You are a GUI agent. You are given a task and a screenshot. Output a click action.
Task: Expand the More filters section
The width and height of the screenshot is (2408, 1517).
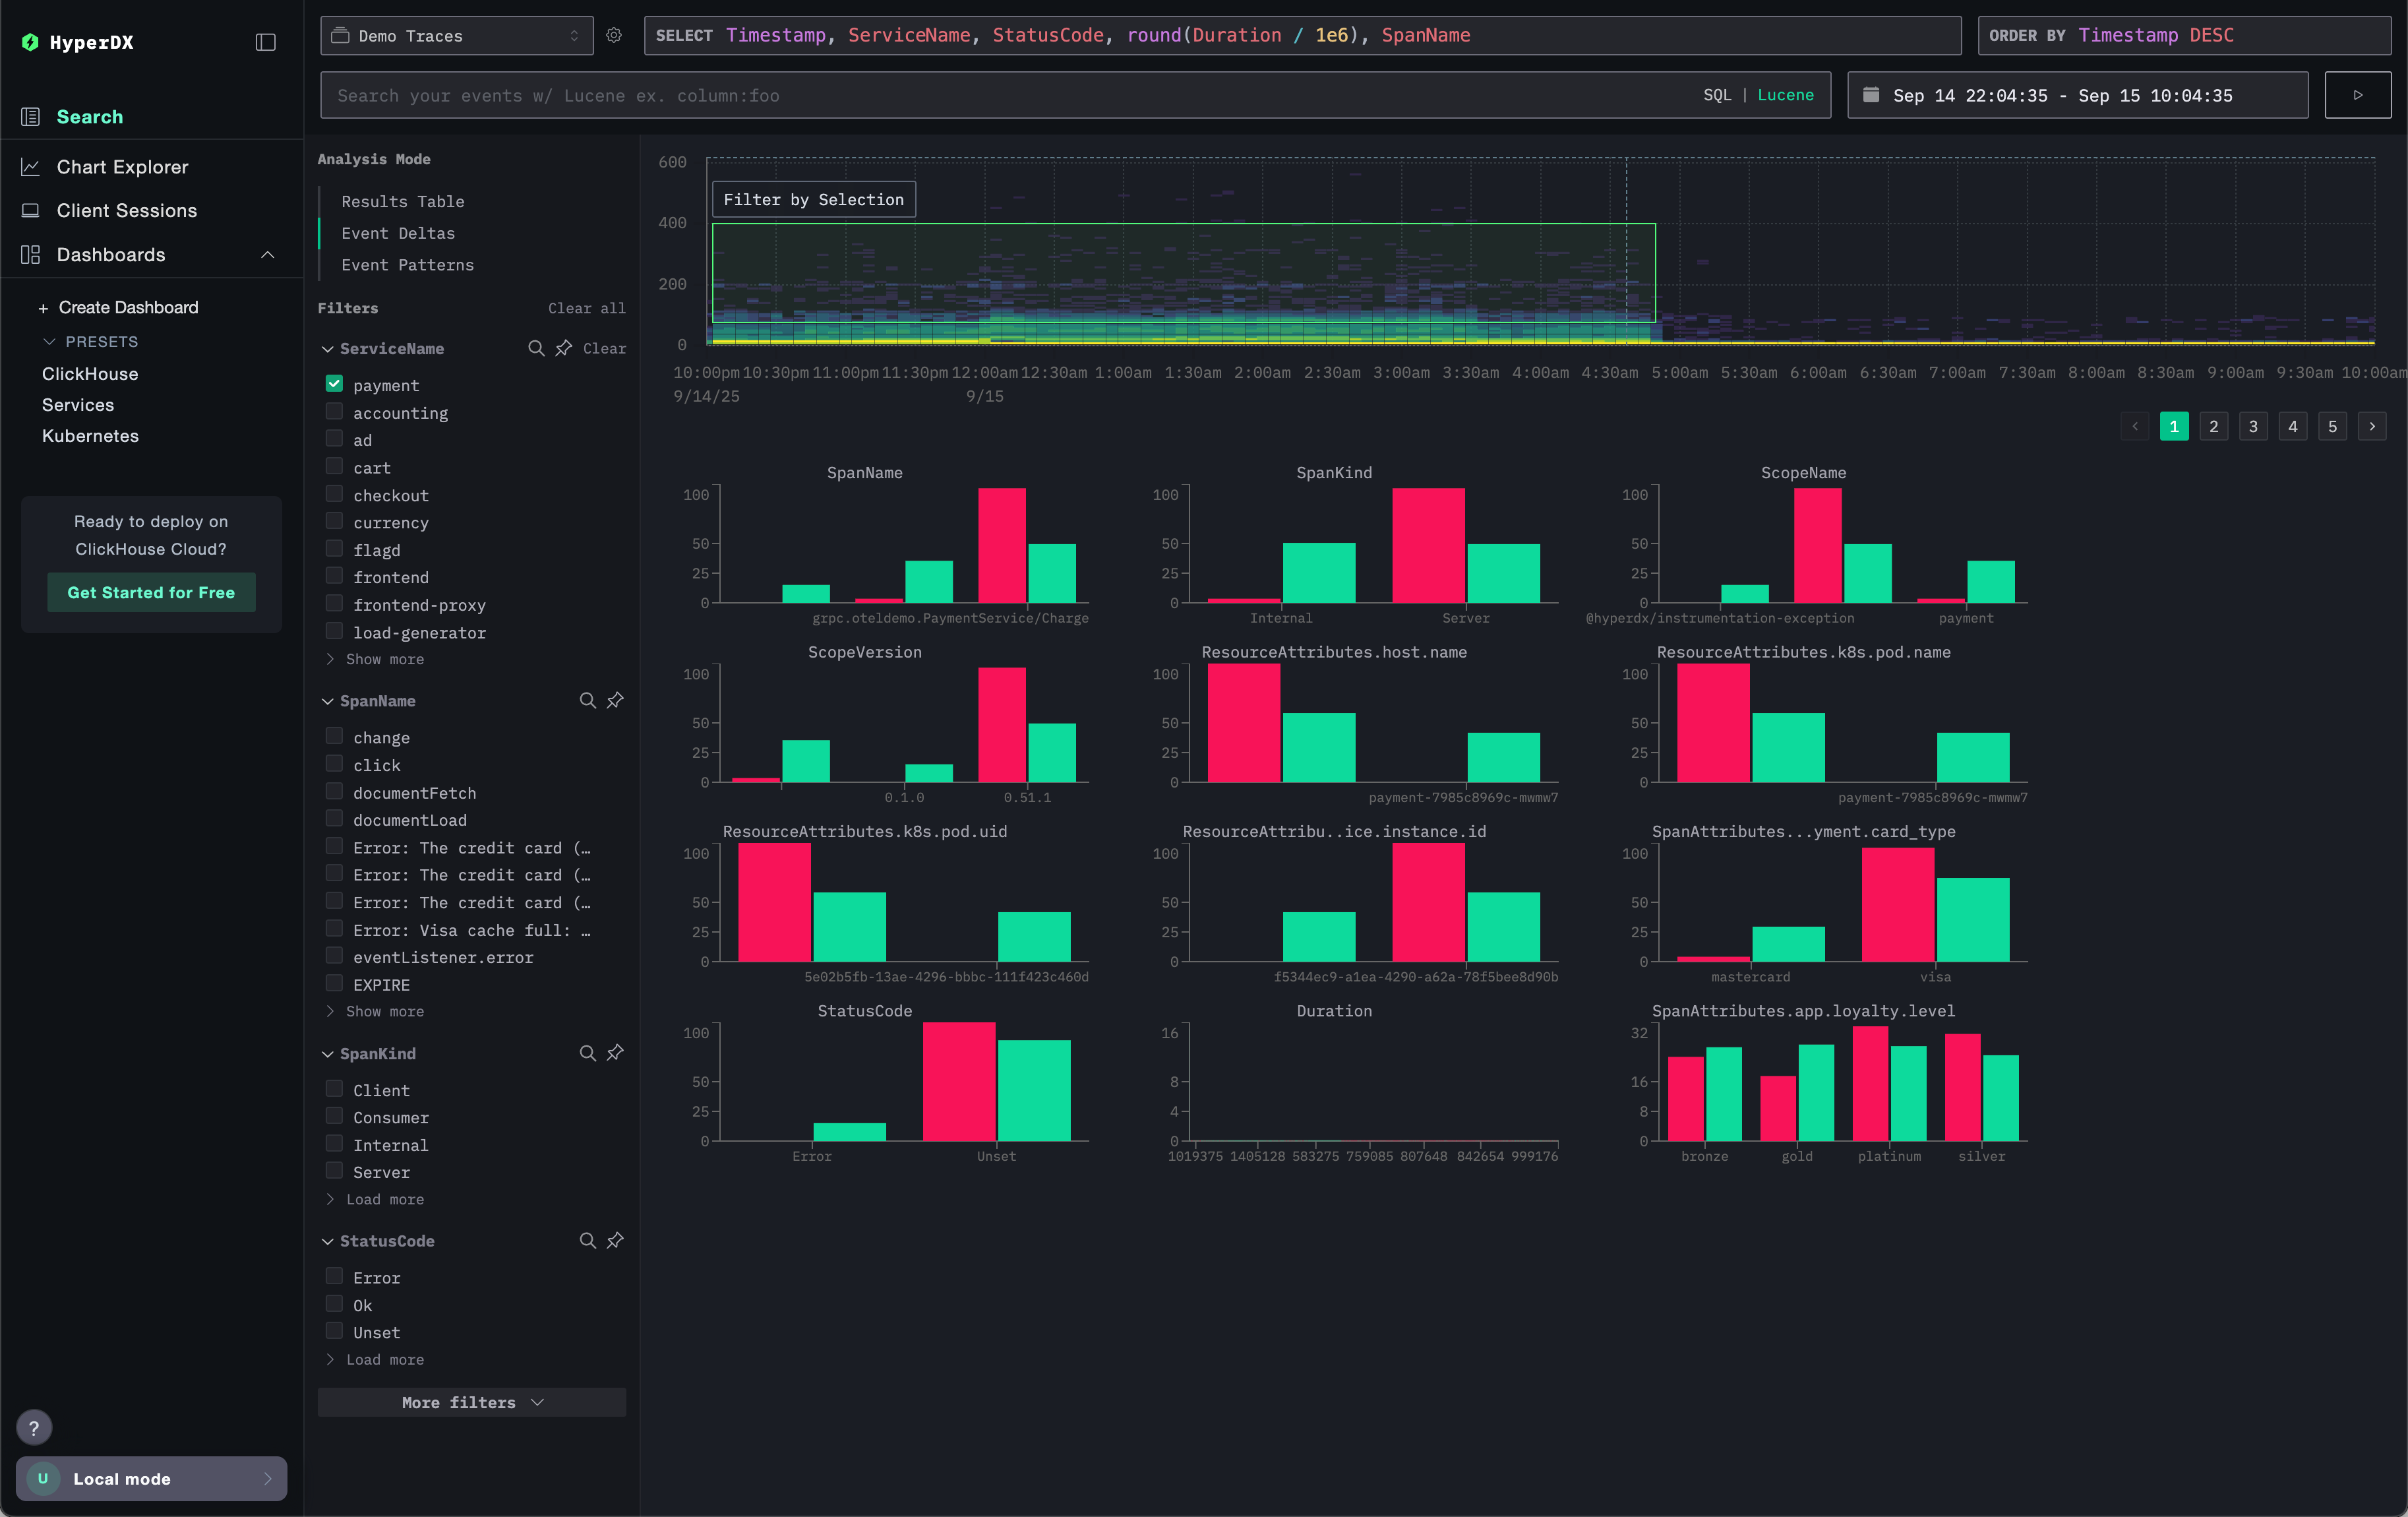click(471, 1402)
